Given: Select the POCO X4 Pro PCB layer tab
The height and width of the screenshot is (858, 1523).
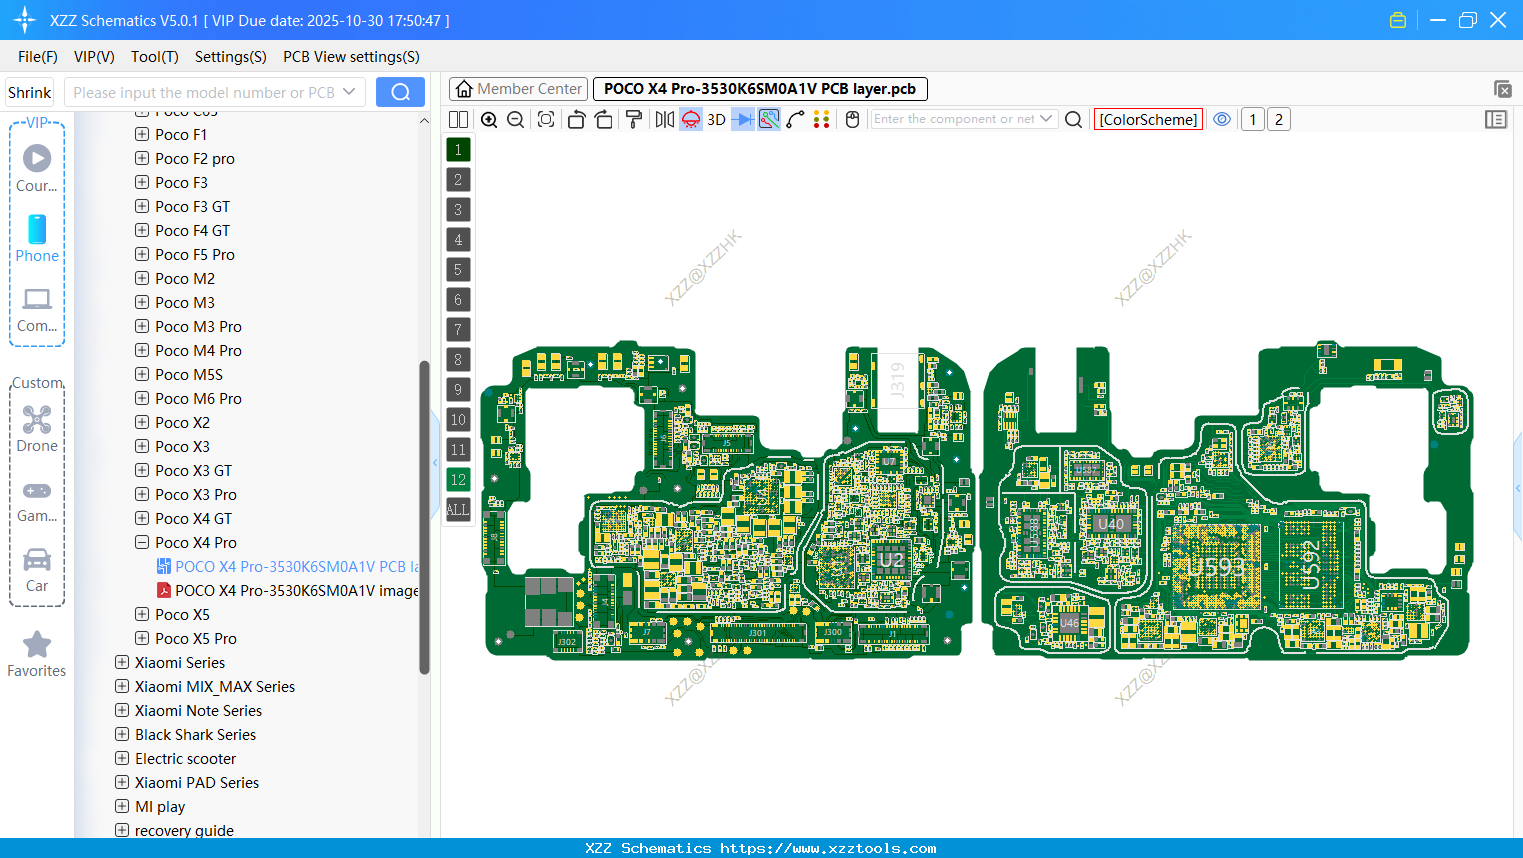Looking at the screenshot, I should tap(760, 89).
